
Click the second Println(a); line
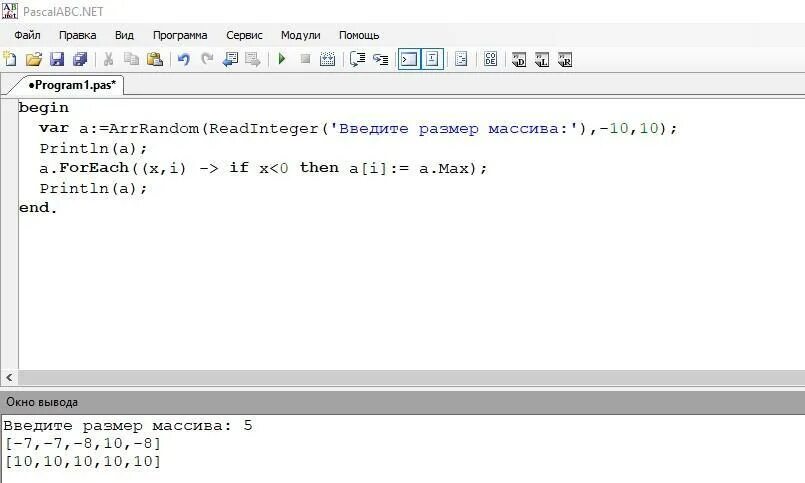(93, 188)
